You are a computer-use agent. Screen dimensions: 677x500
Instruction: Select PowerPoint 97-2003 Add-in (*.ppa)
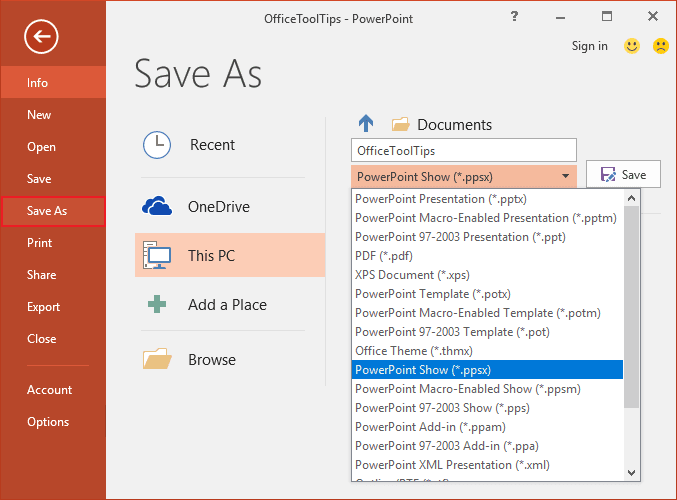(x=487, y=446)
